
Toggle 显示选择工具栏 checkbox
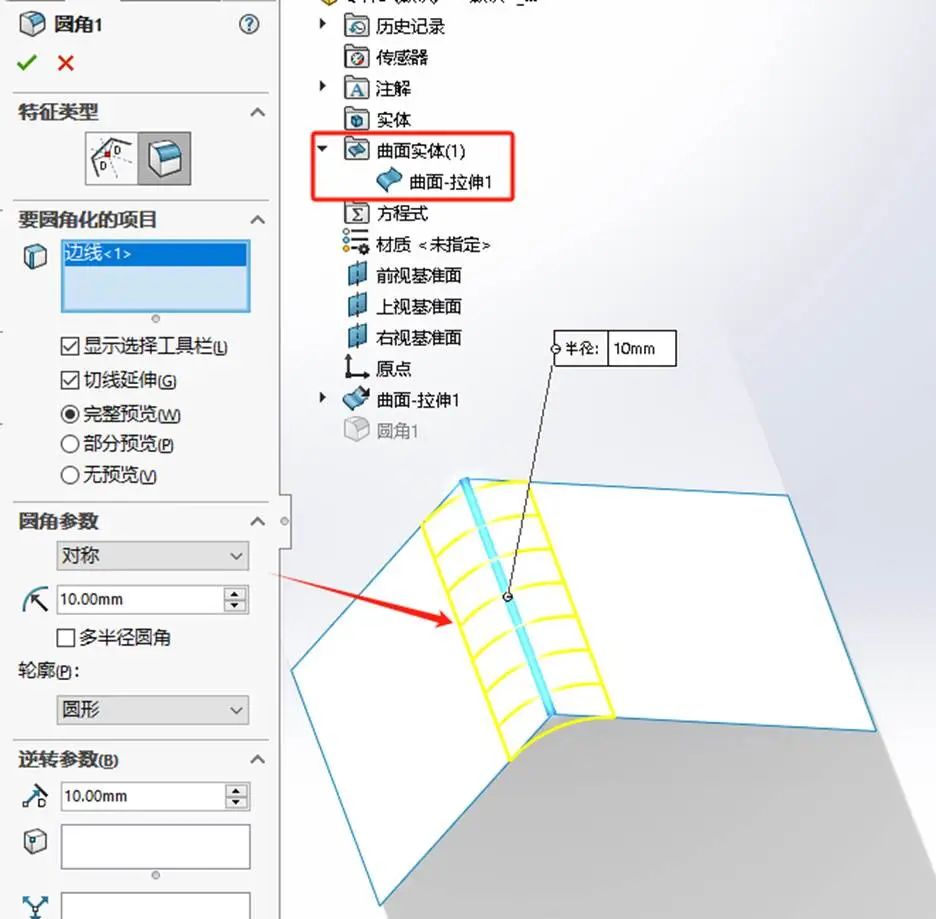[x=70, y=346]
